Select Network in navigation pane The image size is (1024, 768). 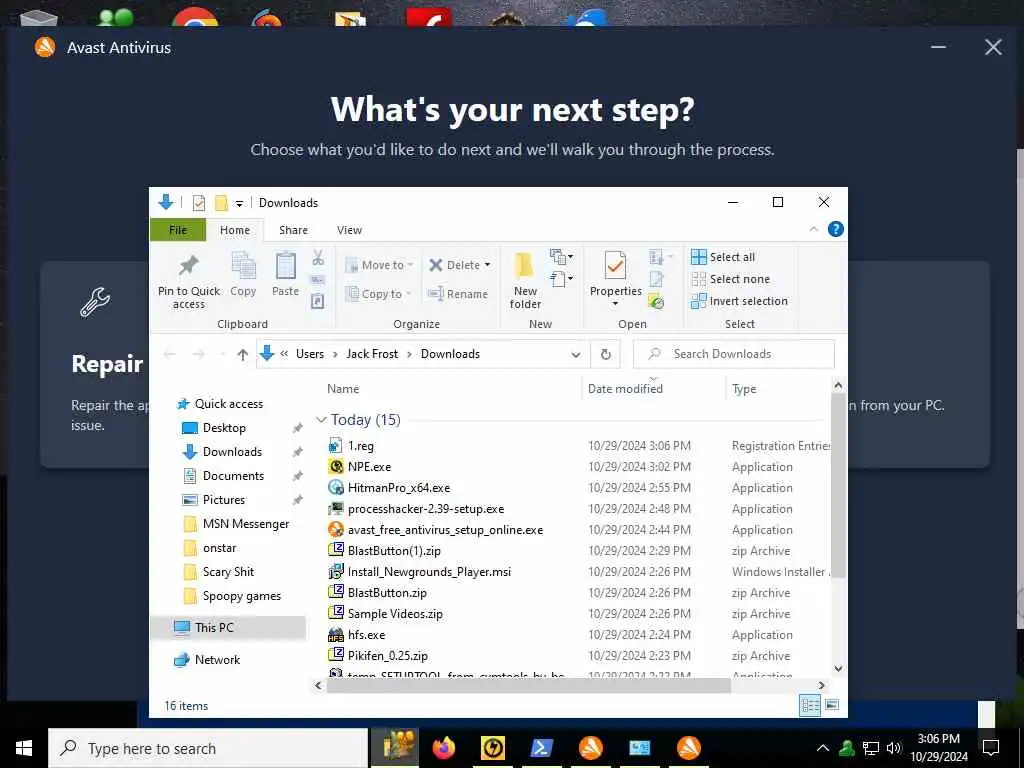(x=217, y=660)
